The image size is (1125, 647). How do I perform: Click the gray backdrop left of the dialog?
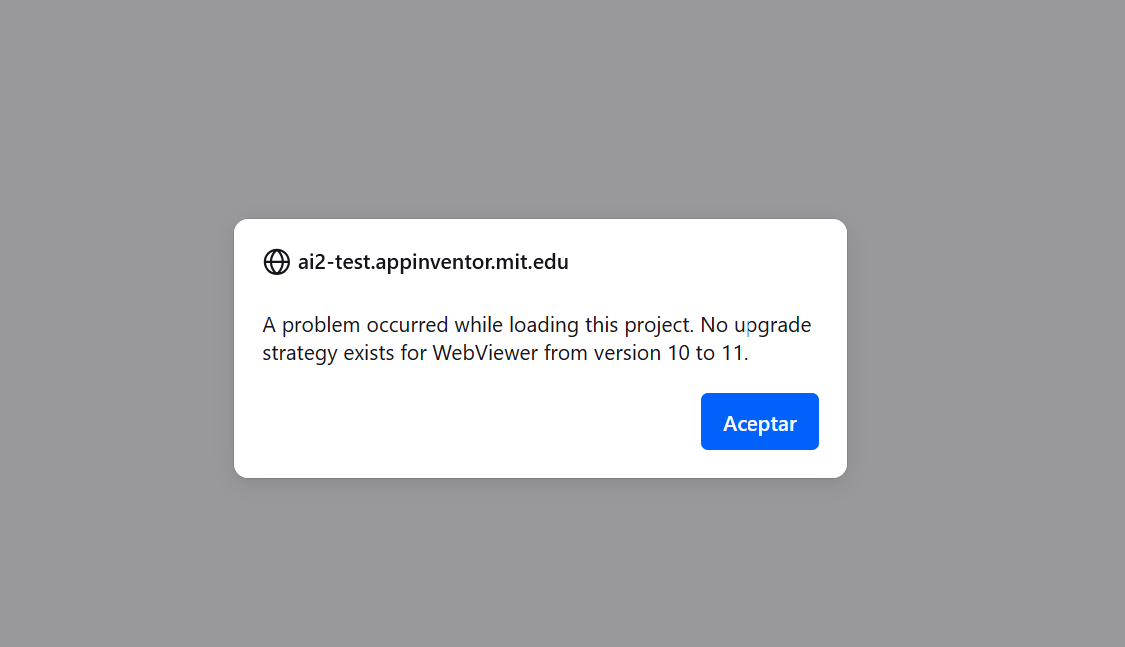coord(115,348)
